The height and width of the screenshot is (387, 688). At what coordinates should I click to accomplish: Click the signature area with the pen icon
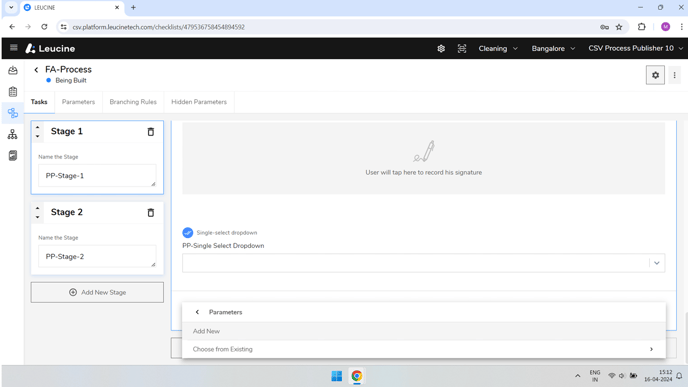[423, 158]
